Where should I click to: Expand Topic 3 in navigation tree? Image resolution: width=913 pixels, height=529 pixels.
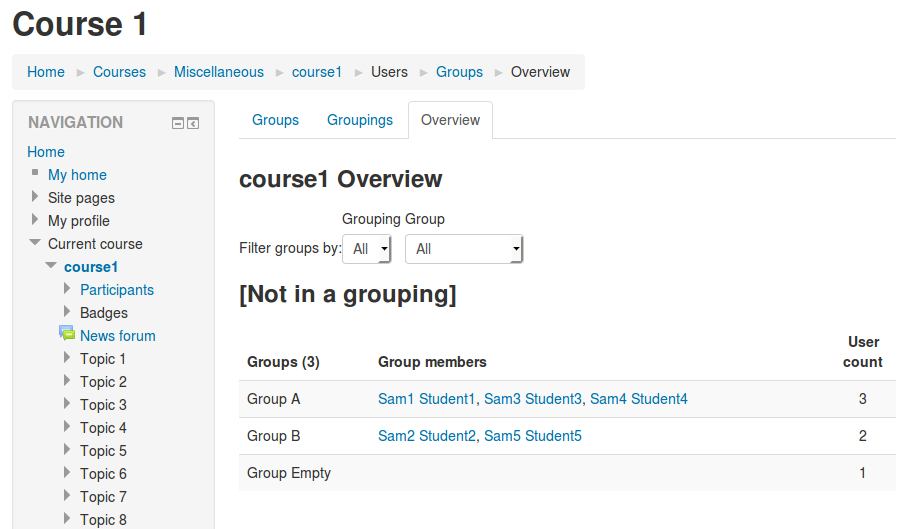click(67, 403)
